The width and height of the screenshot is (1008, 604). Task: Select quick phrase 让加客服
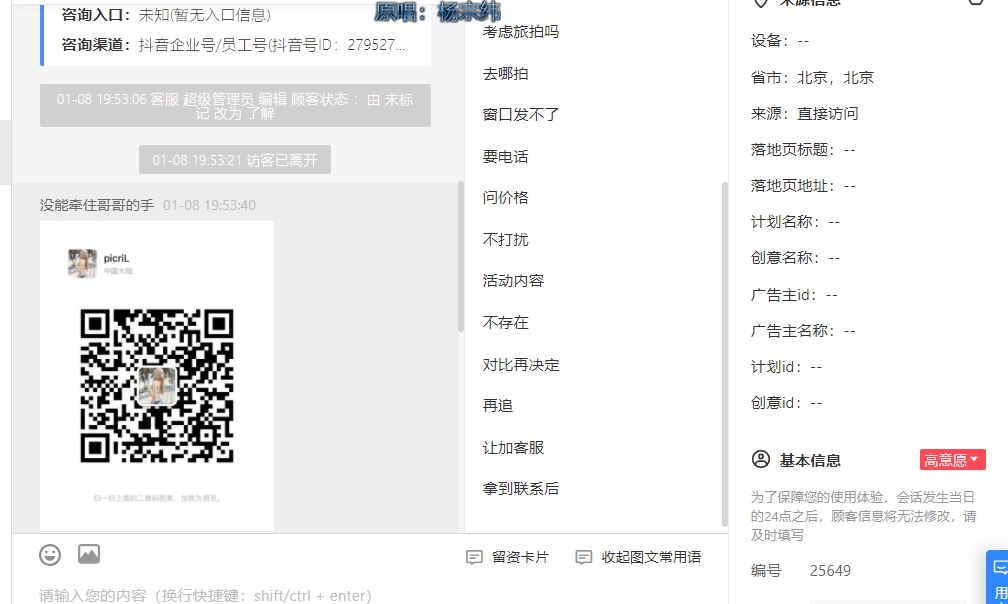513,448
